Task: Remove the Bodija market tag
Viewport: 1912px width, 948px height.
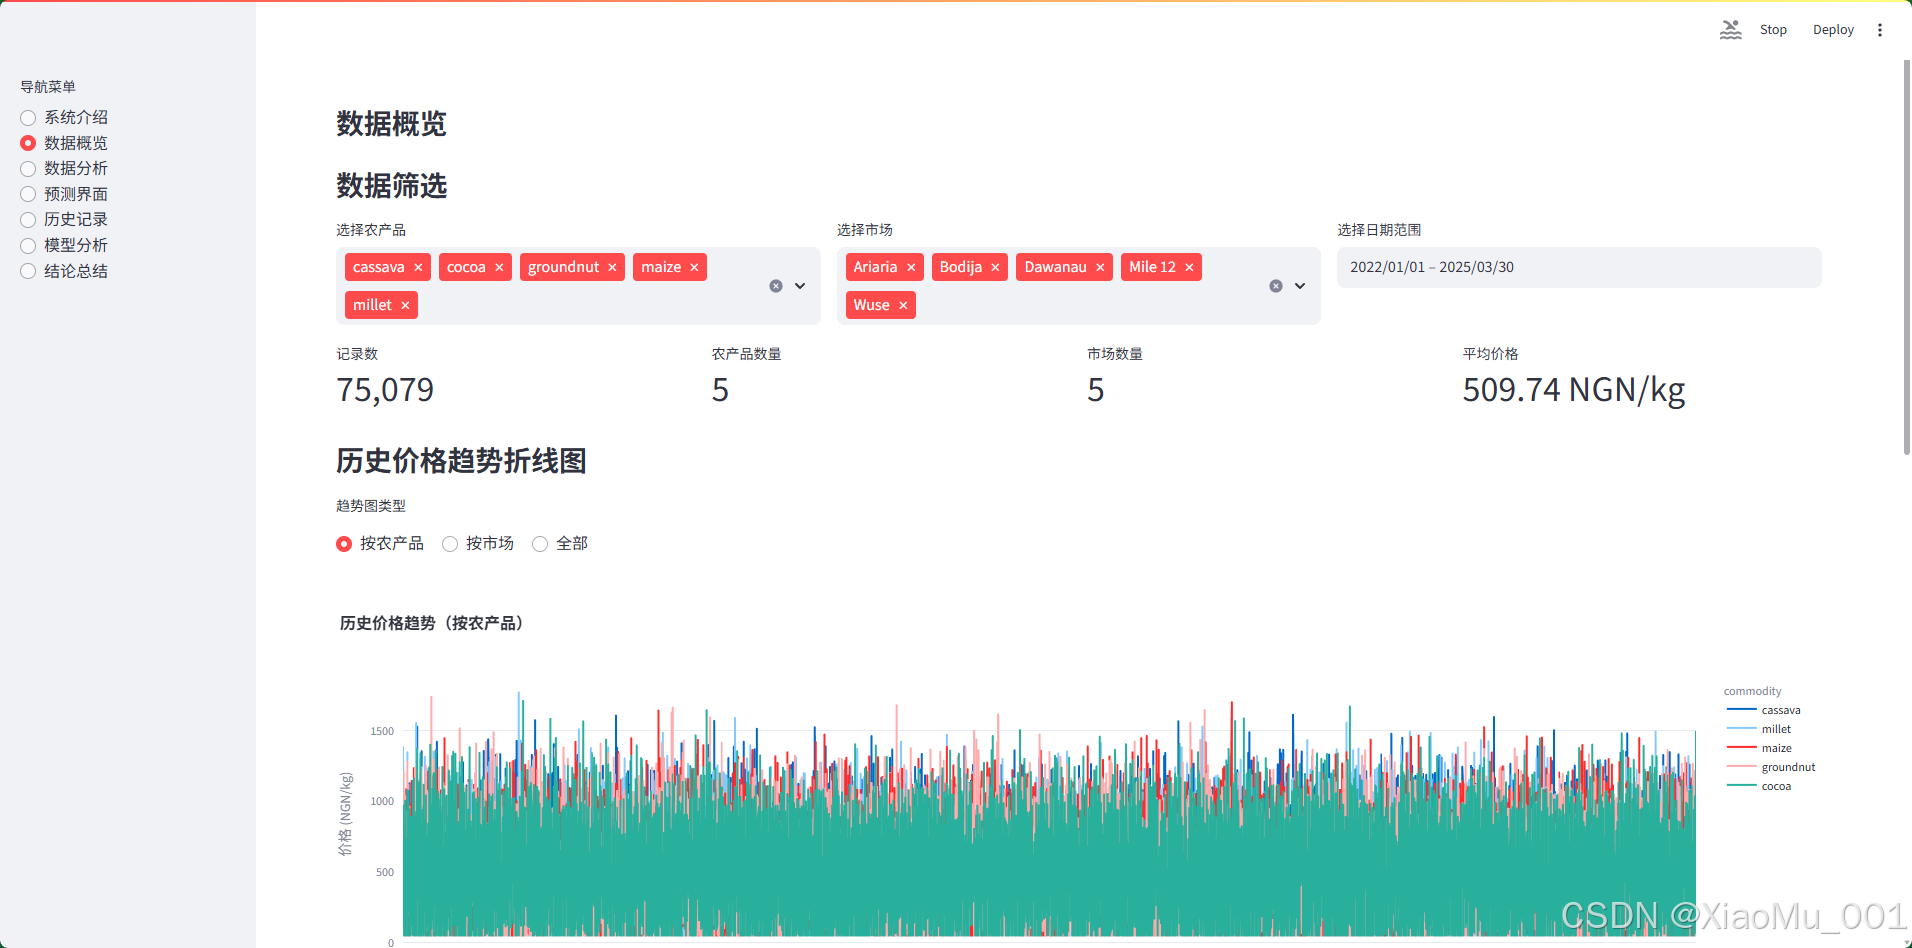Action: pyautogui.click(x=995, y=268)
